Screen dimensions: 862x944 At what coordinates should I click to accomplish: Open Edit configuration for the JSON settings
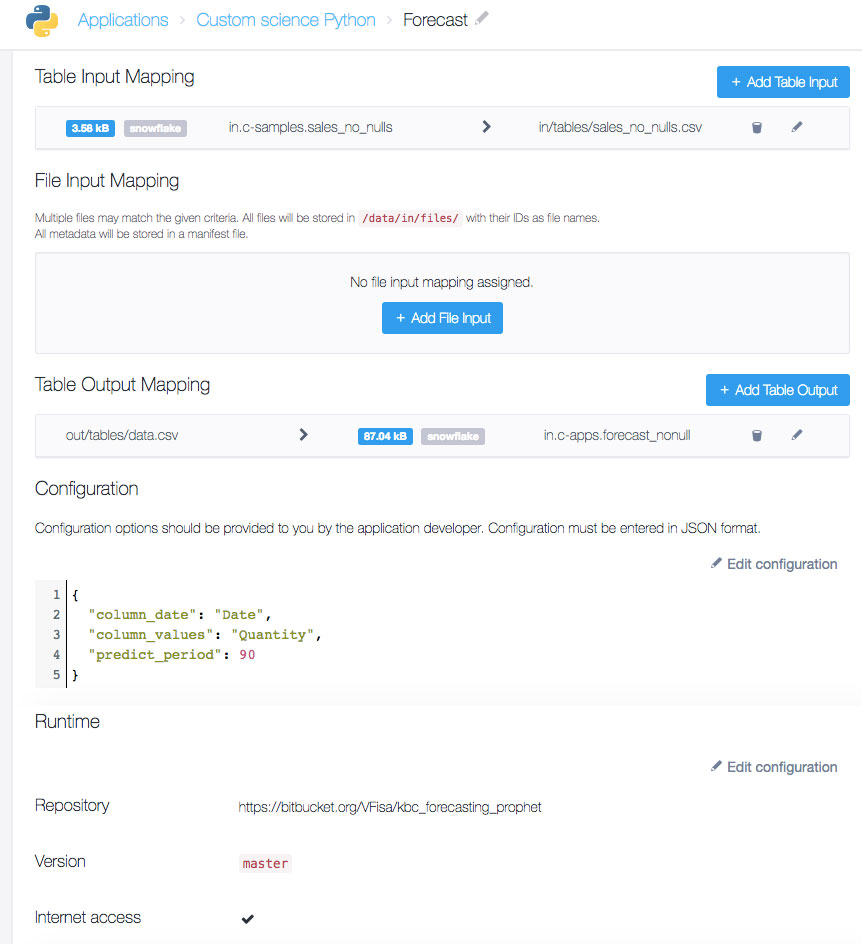point(774,563)
